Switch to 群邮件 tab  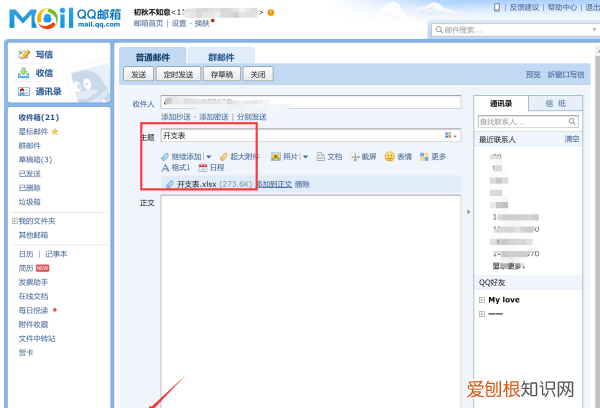click(221, 56)
